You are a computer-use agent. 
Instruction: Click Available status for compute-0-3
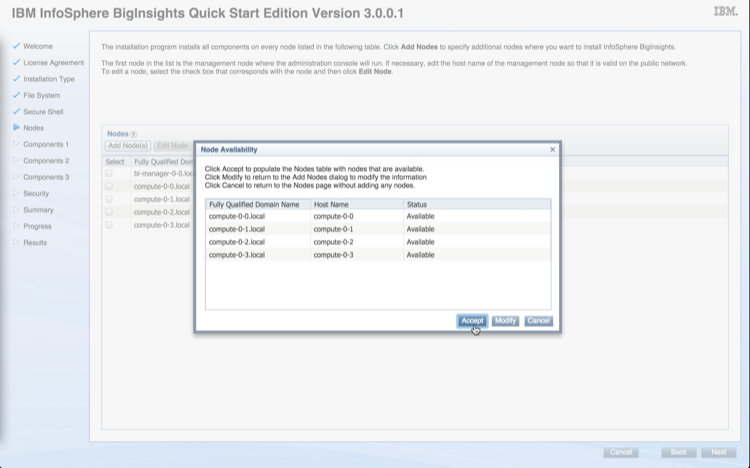click(x=420, y=255)
